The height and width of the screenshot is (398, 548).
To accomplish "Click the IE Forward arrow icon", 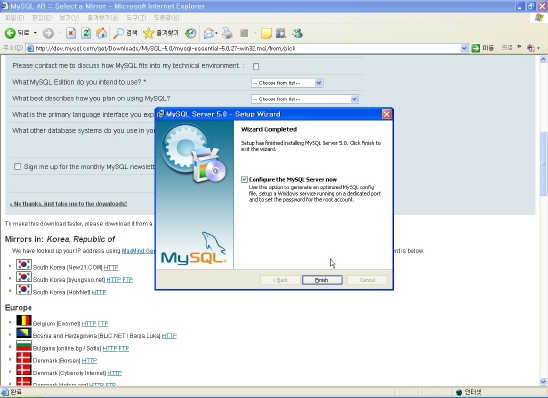I will [48, 33].
